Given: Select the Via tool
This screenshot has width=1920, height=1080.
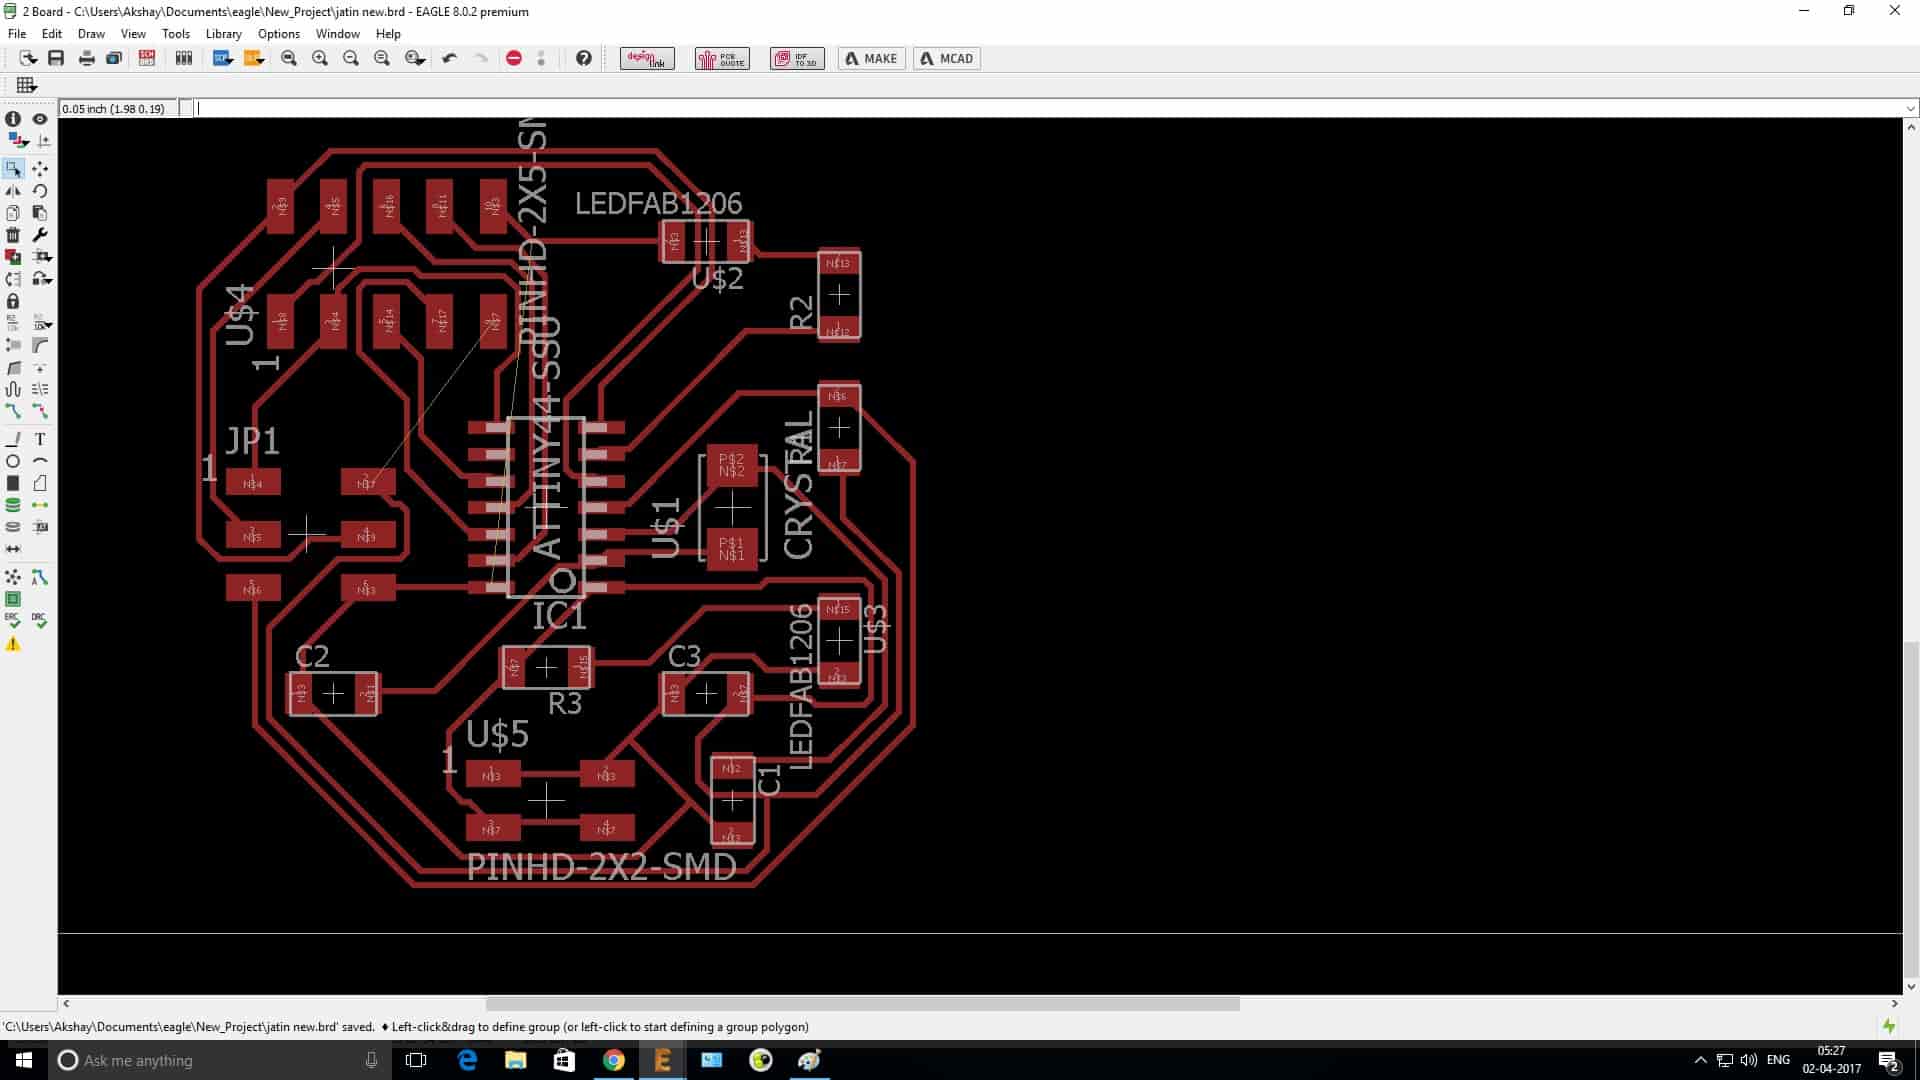Looking at the screenshot, I should (13, 505).
